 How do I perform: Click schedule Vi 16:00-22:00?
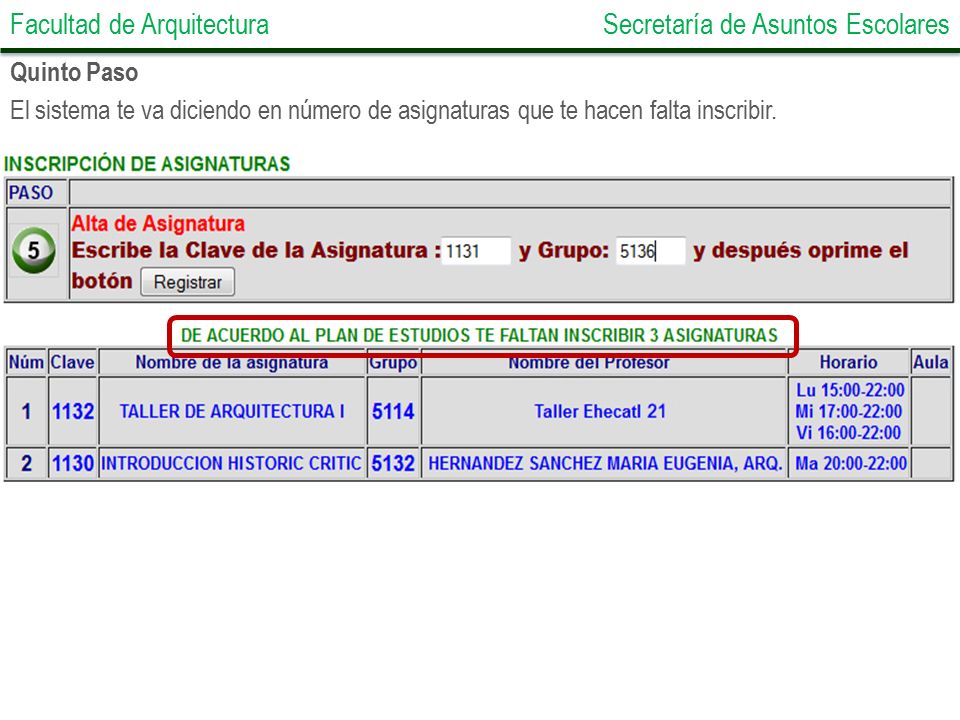click(x=849, y=433)
